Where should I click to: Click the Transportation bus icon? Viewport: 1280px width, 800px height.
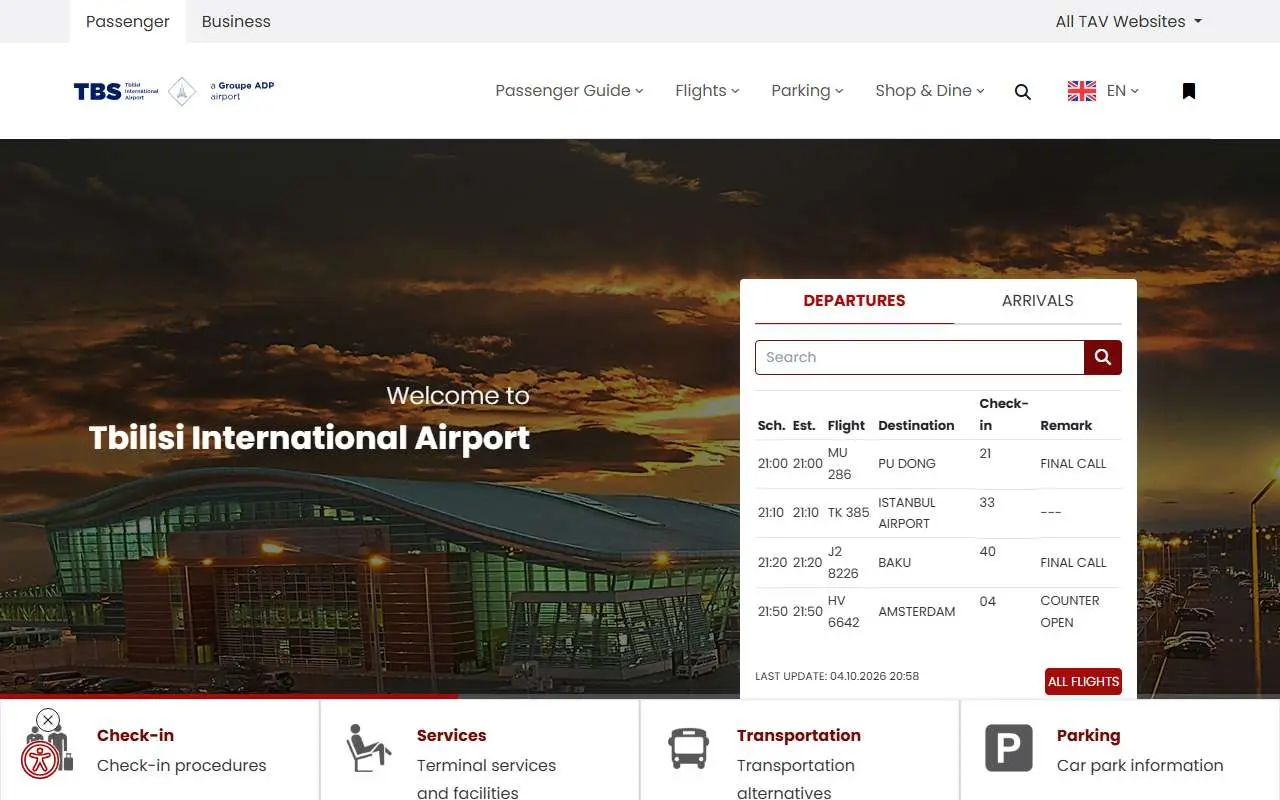[689, 748]
